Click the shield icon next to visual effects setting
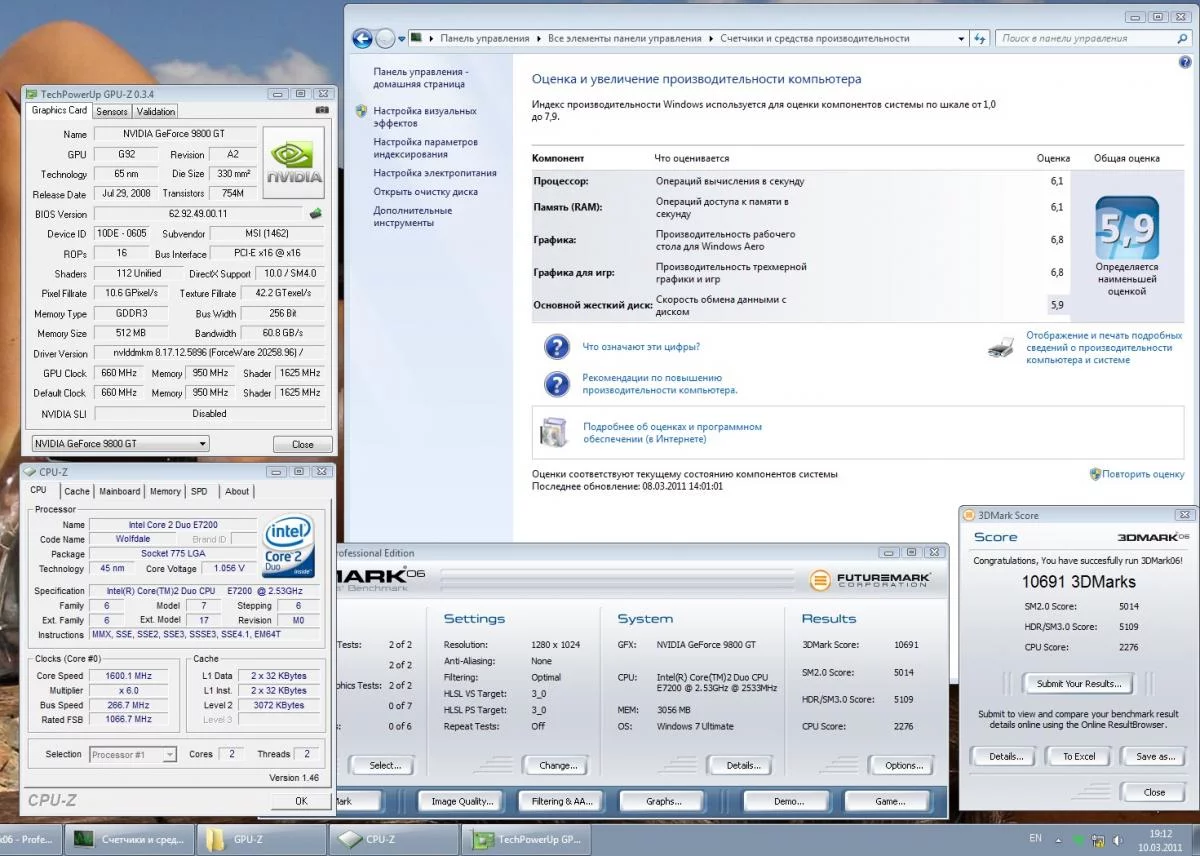1200x856 pixels. (361, 111)
